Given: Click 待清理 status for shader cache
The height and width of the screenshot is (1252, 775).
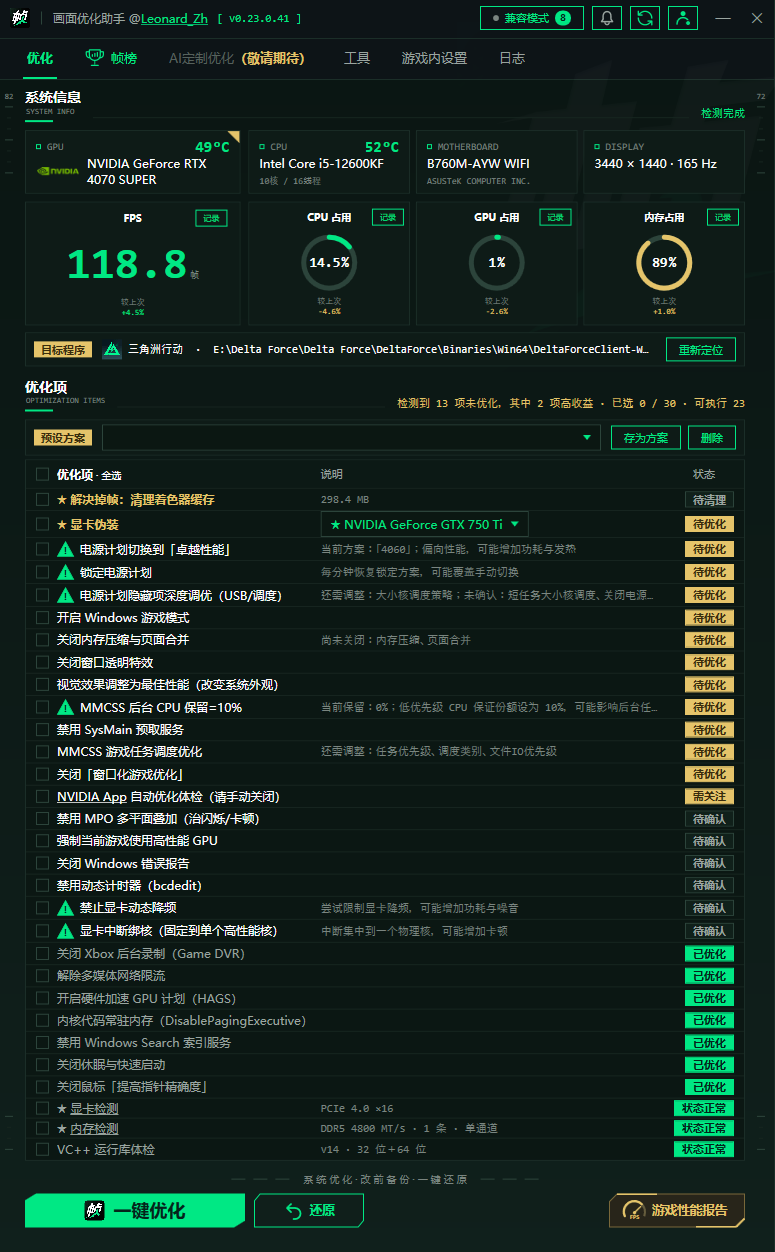Looking at the screenshot, I should pyautogui.click(x=710, y=500).
